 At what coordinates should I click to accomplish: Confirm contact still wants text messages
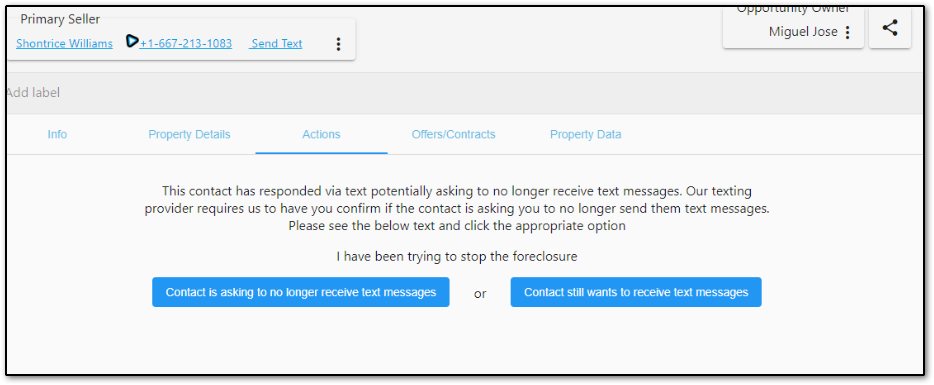click(636, 292)
